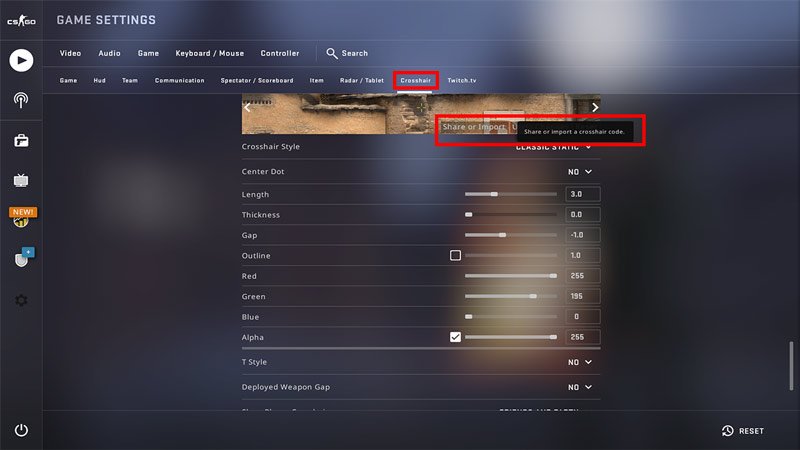Open the shield stats icon
Screen dimensions: 800x450
click(23, 258)
